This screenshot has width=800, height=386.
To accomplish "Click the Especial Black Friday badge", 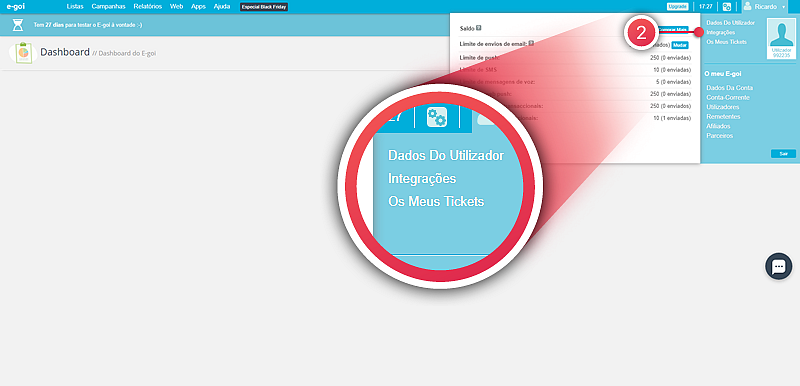I will click(x=264, y=7).
